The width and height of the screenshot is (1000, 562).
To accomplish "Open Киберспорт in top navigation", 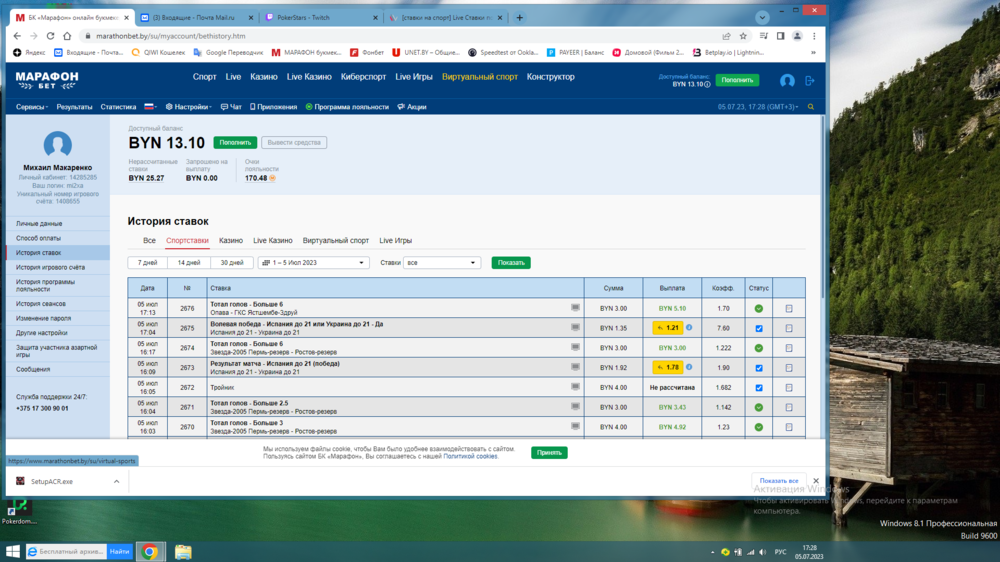I will [x=363, y=77].
